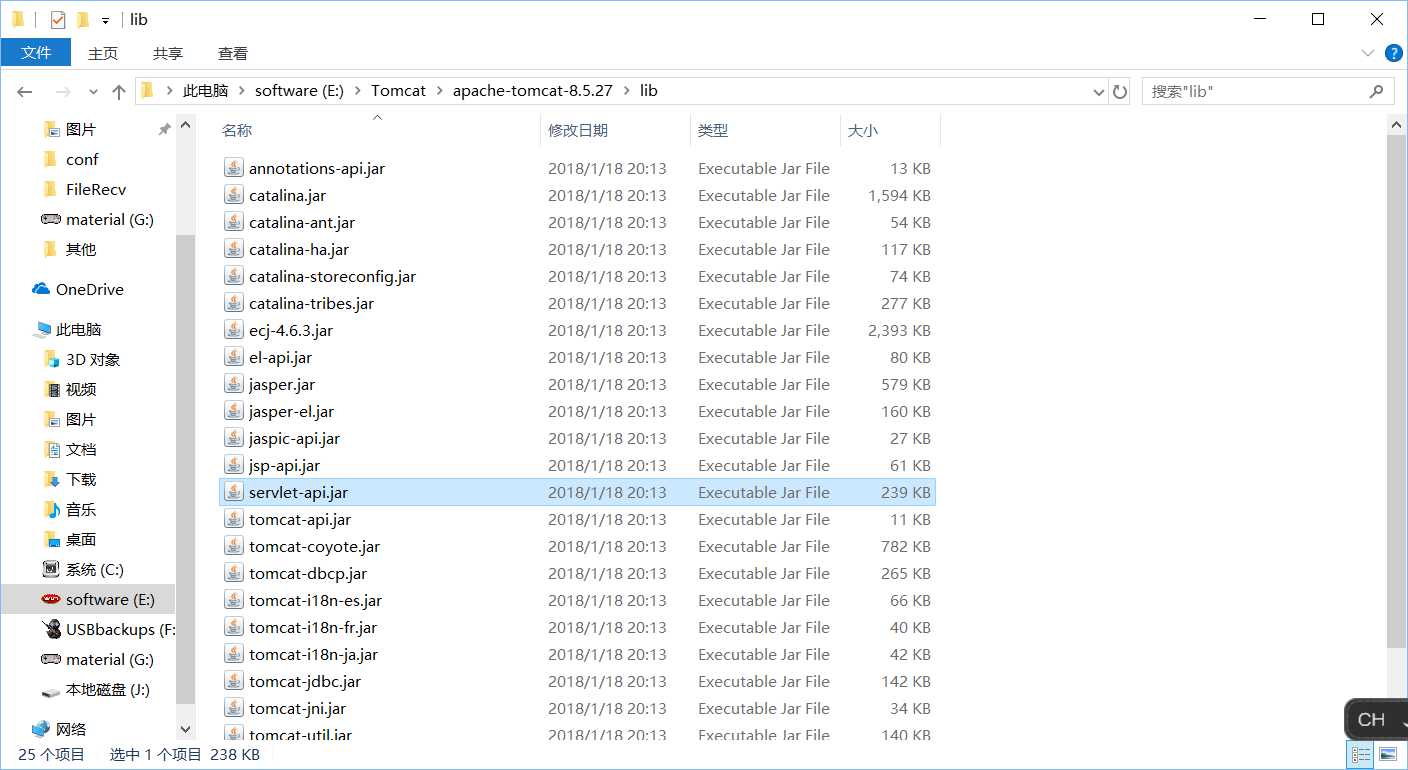Open the quick access toolbar customize dropdown
Image resolution: width=1408 pixels, height=770 pixels.
(105, 20)
